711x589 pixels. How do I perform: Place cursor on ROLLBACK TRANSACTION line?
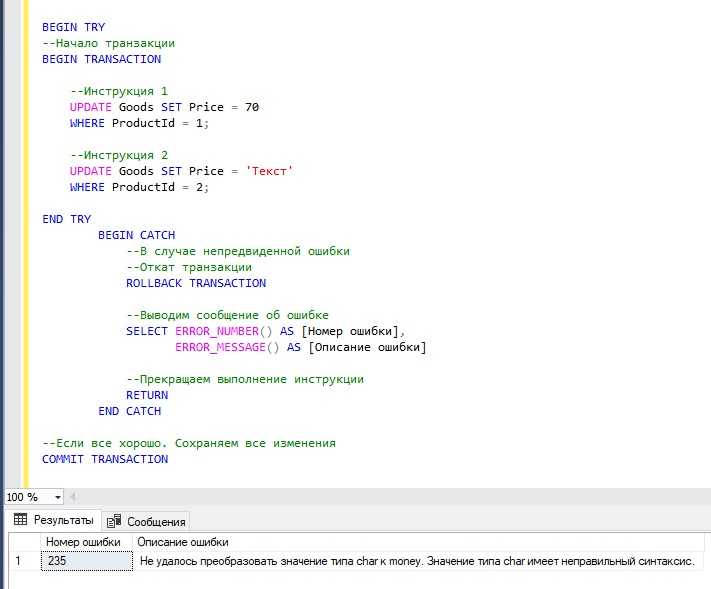(x=196, y=283)
